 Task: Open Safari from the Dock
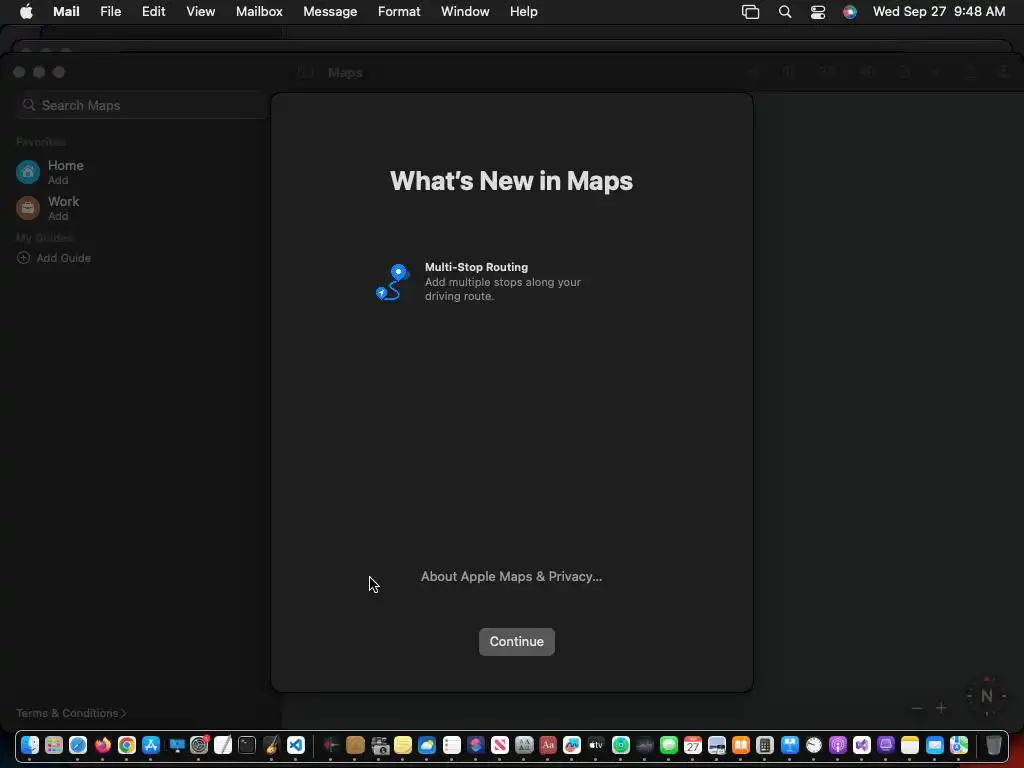coord(78,745)
